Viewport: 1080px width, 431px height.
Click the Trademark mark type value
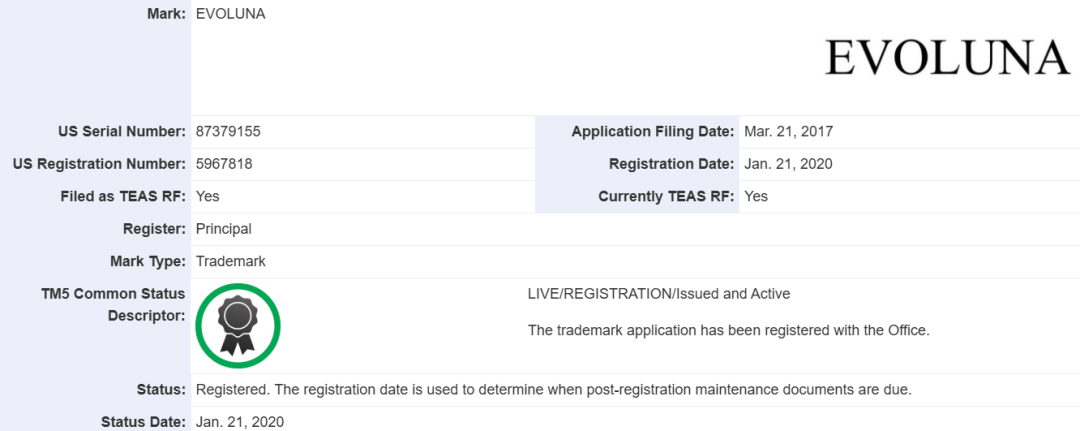click(x=231, y=261)
